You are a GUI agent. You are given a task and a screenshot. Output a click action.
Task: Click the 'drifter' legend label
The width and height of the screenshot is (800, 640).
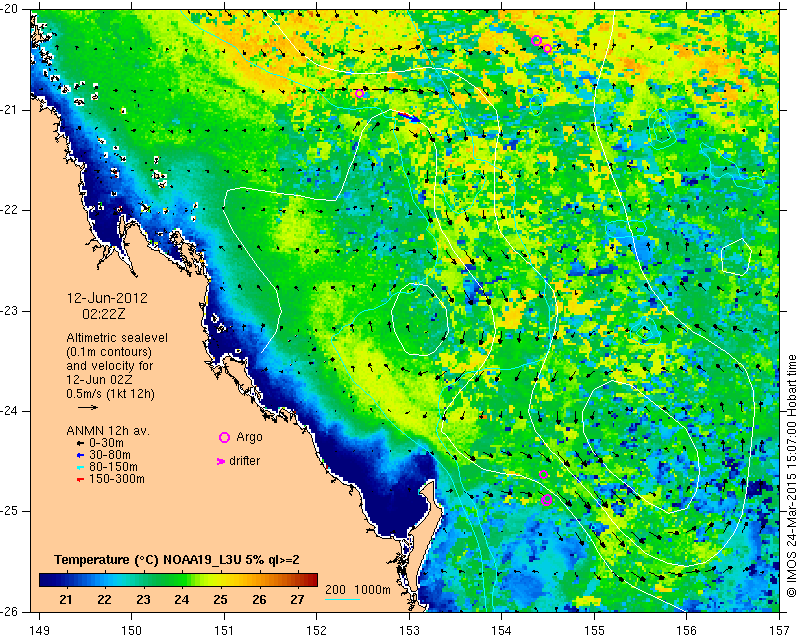click(244, 461)
